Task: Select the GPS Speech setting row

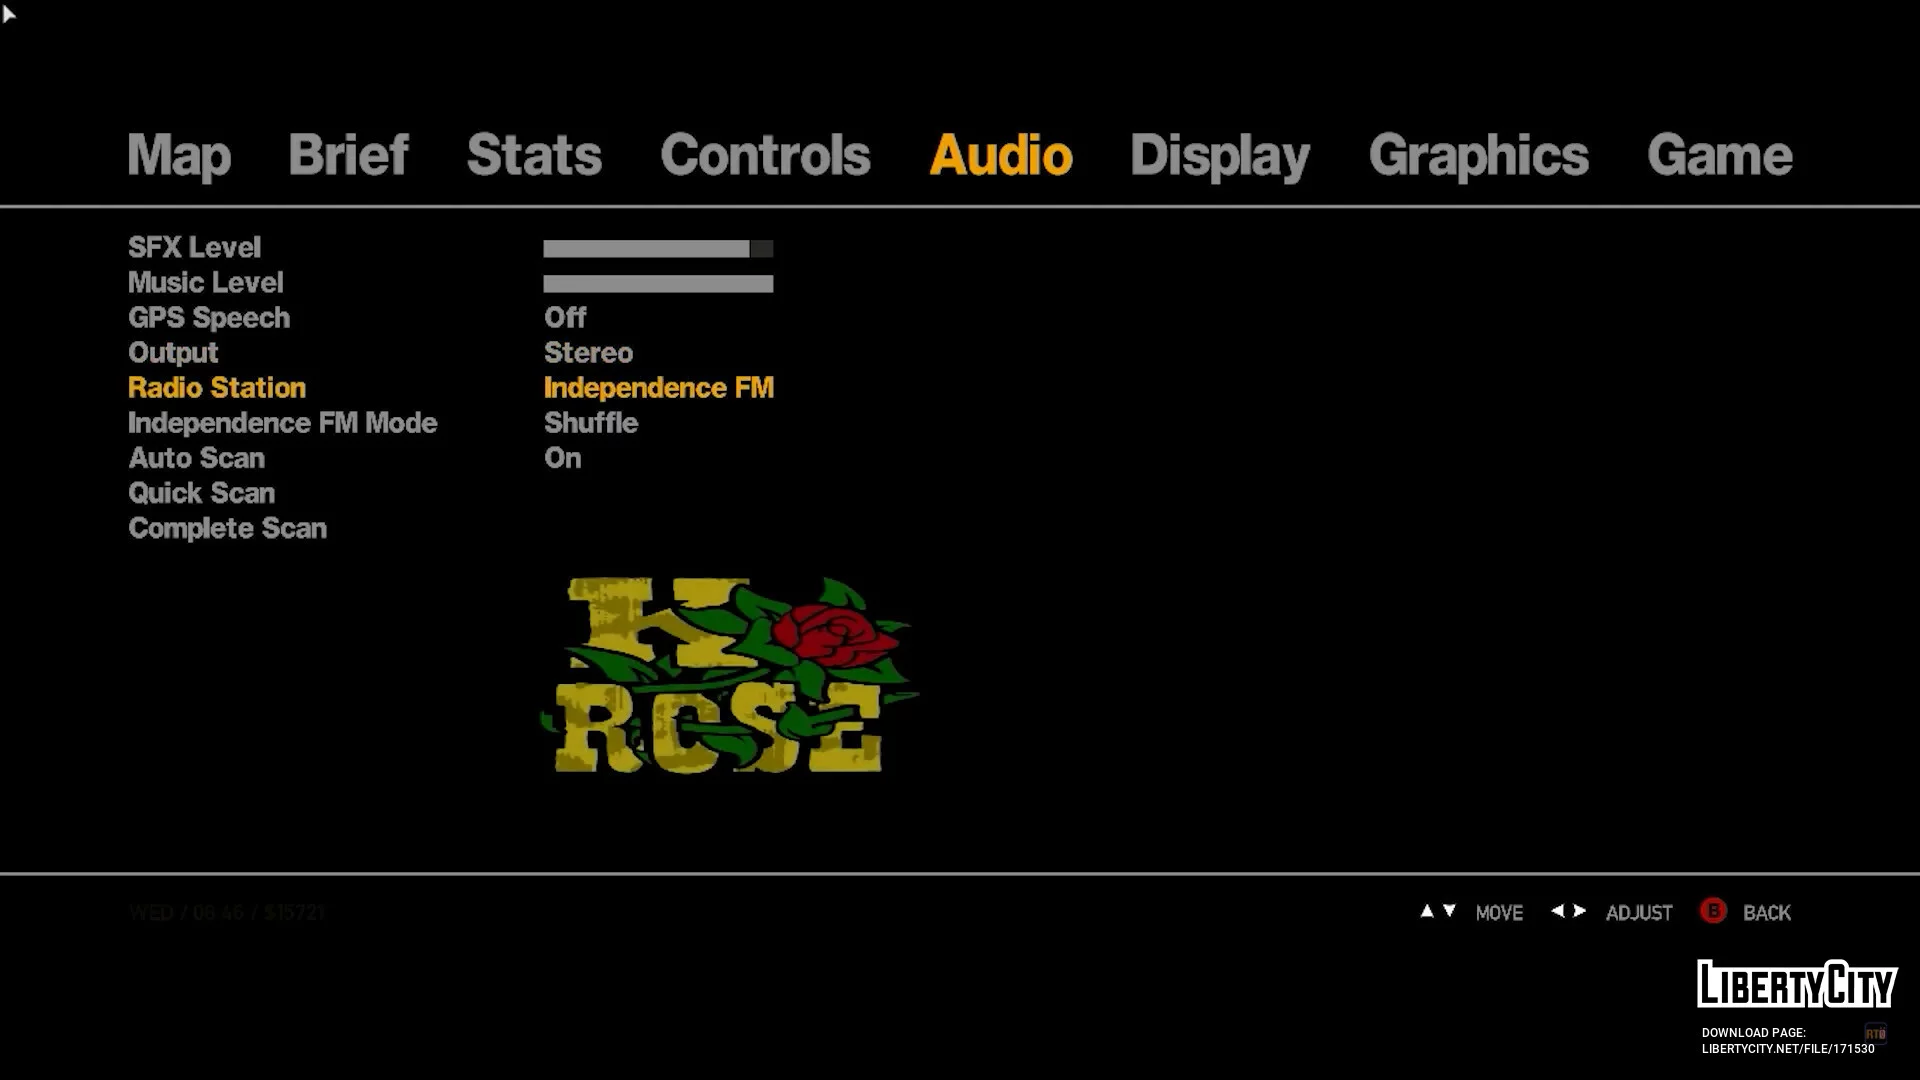Action: tap(209, 318)
